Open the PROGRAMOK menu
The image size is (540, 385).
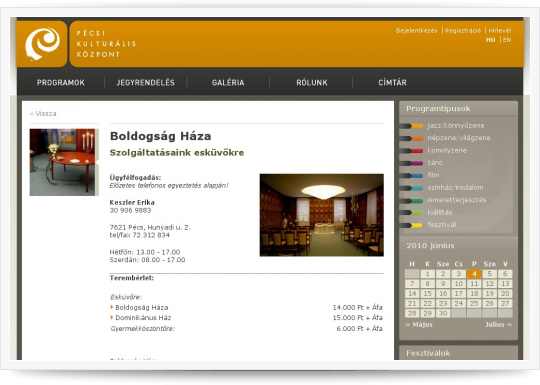[61, 83]
